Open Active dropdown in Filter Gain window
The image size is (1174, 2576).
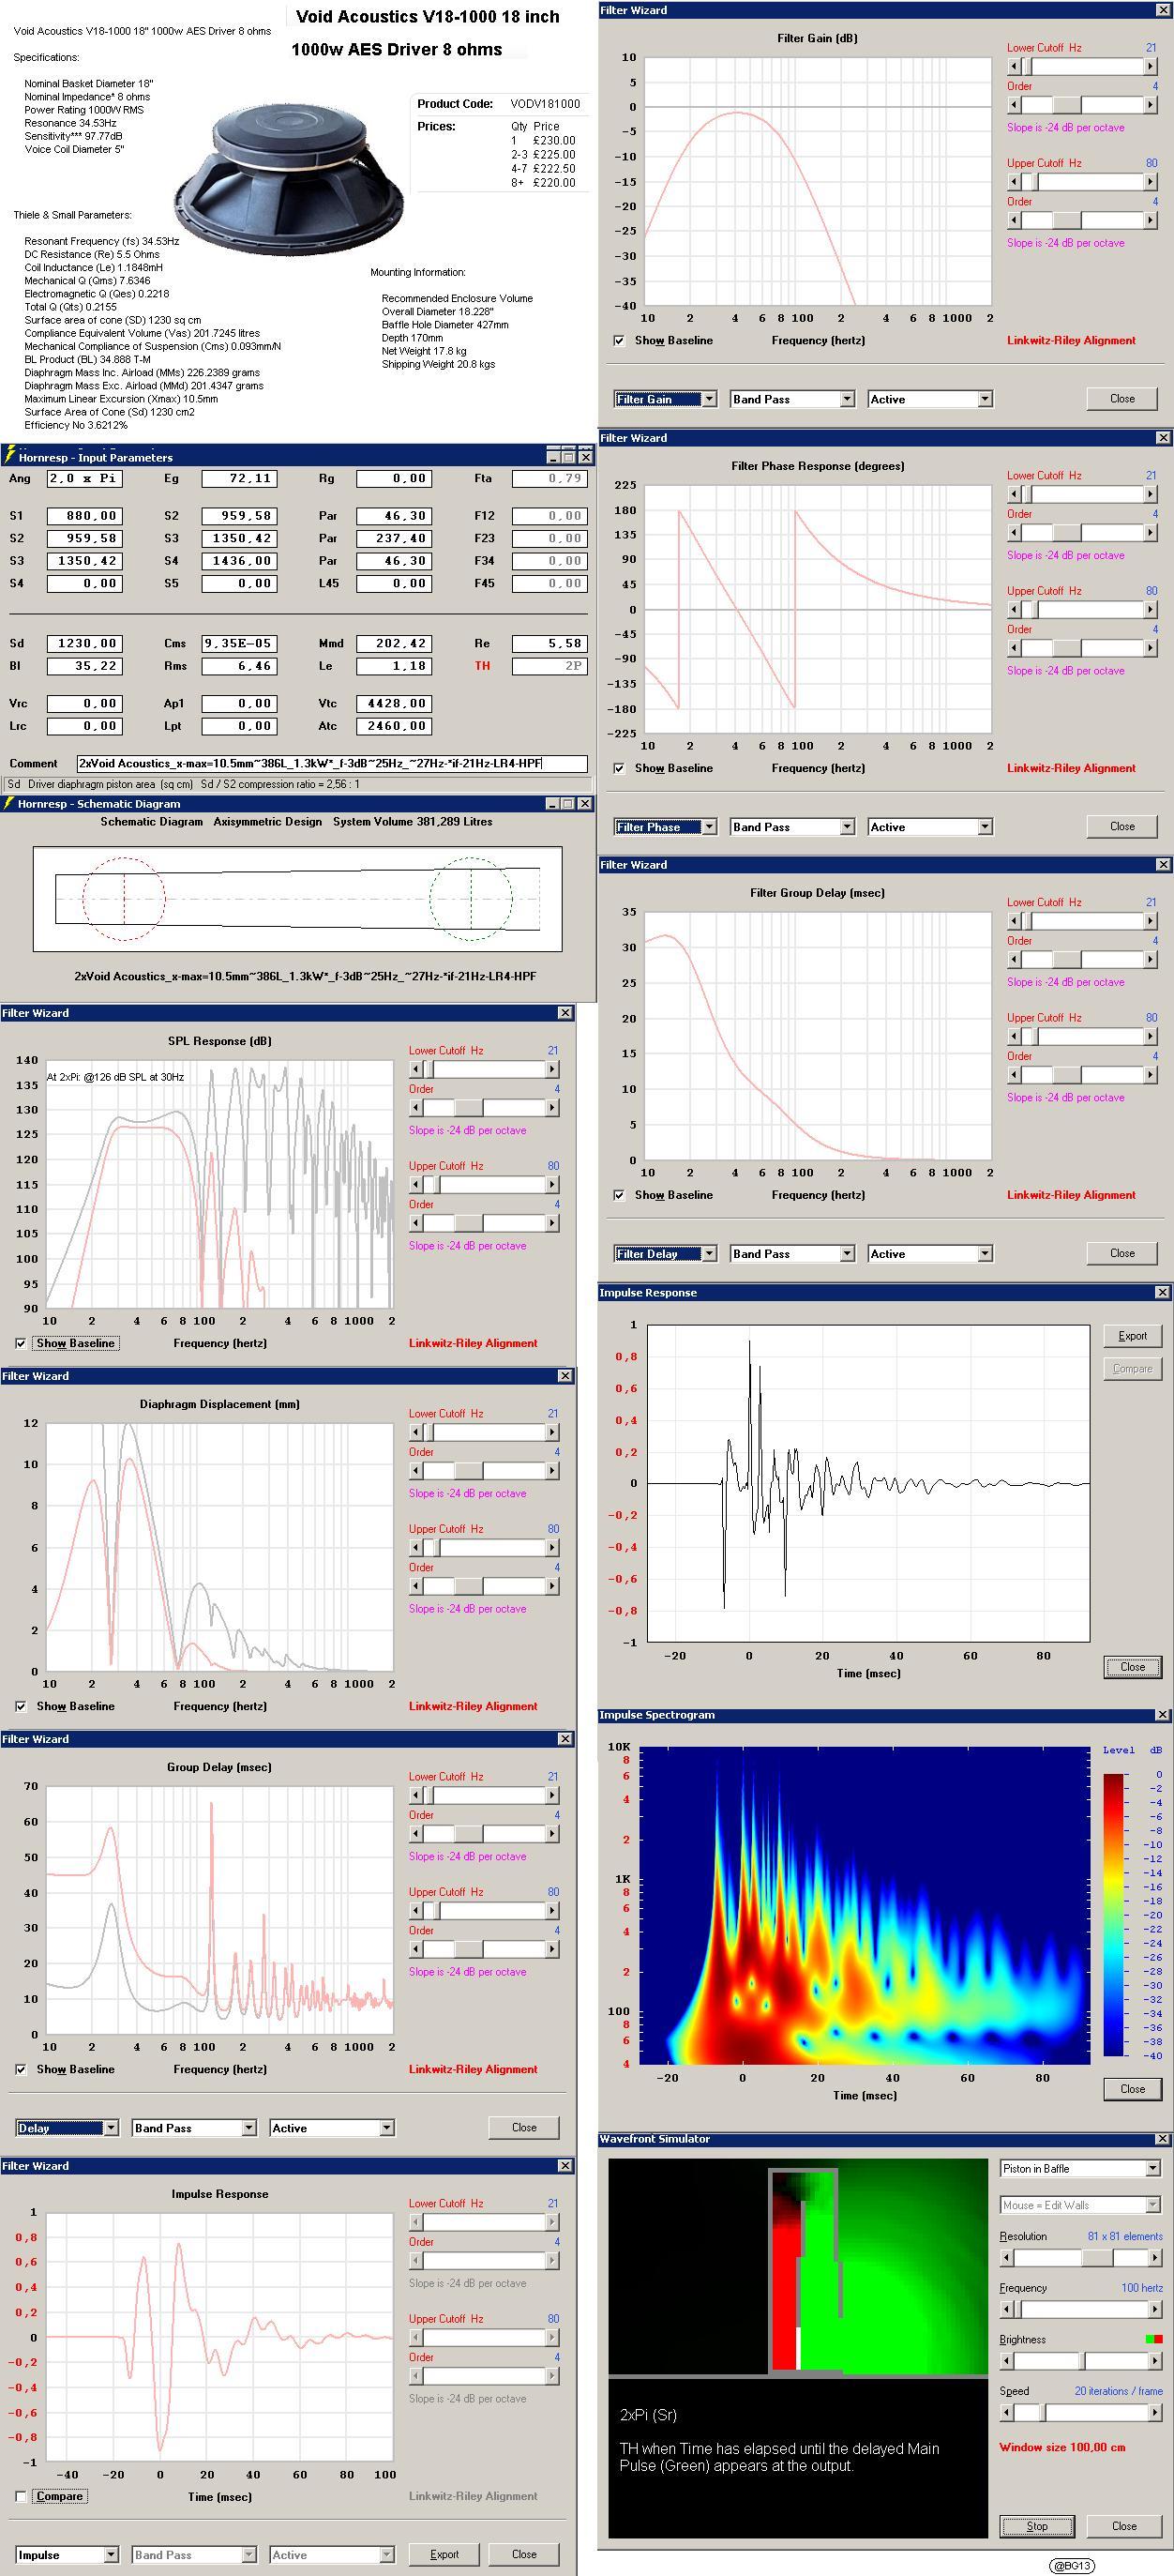coord(930,399)
